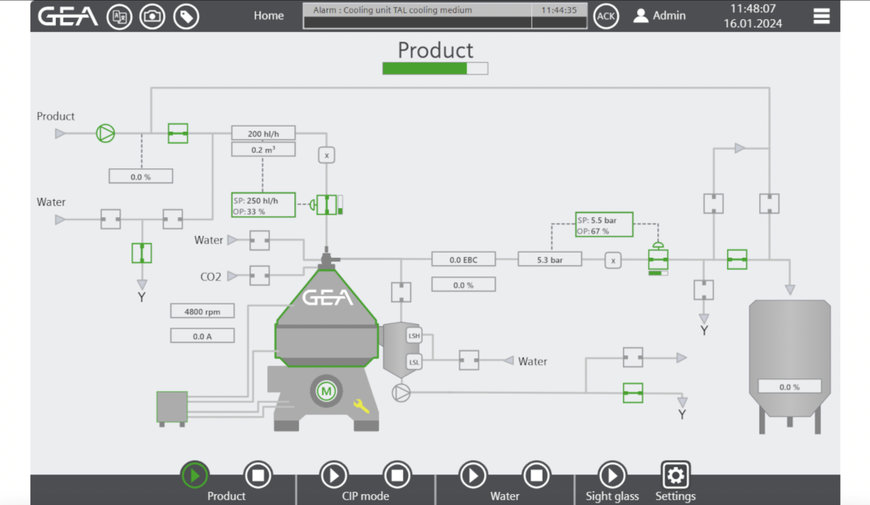The height and width of the screenshot is (505, 870).
Task: Toggle the green drain valve under Water line
Action: pos(141,253)
